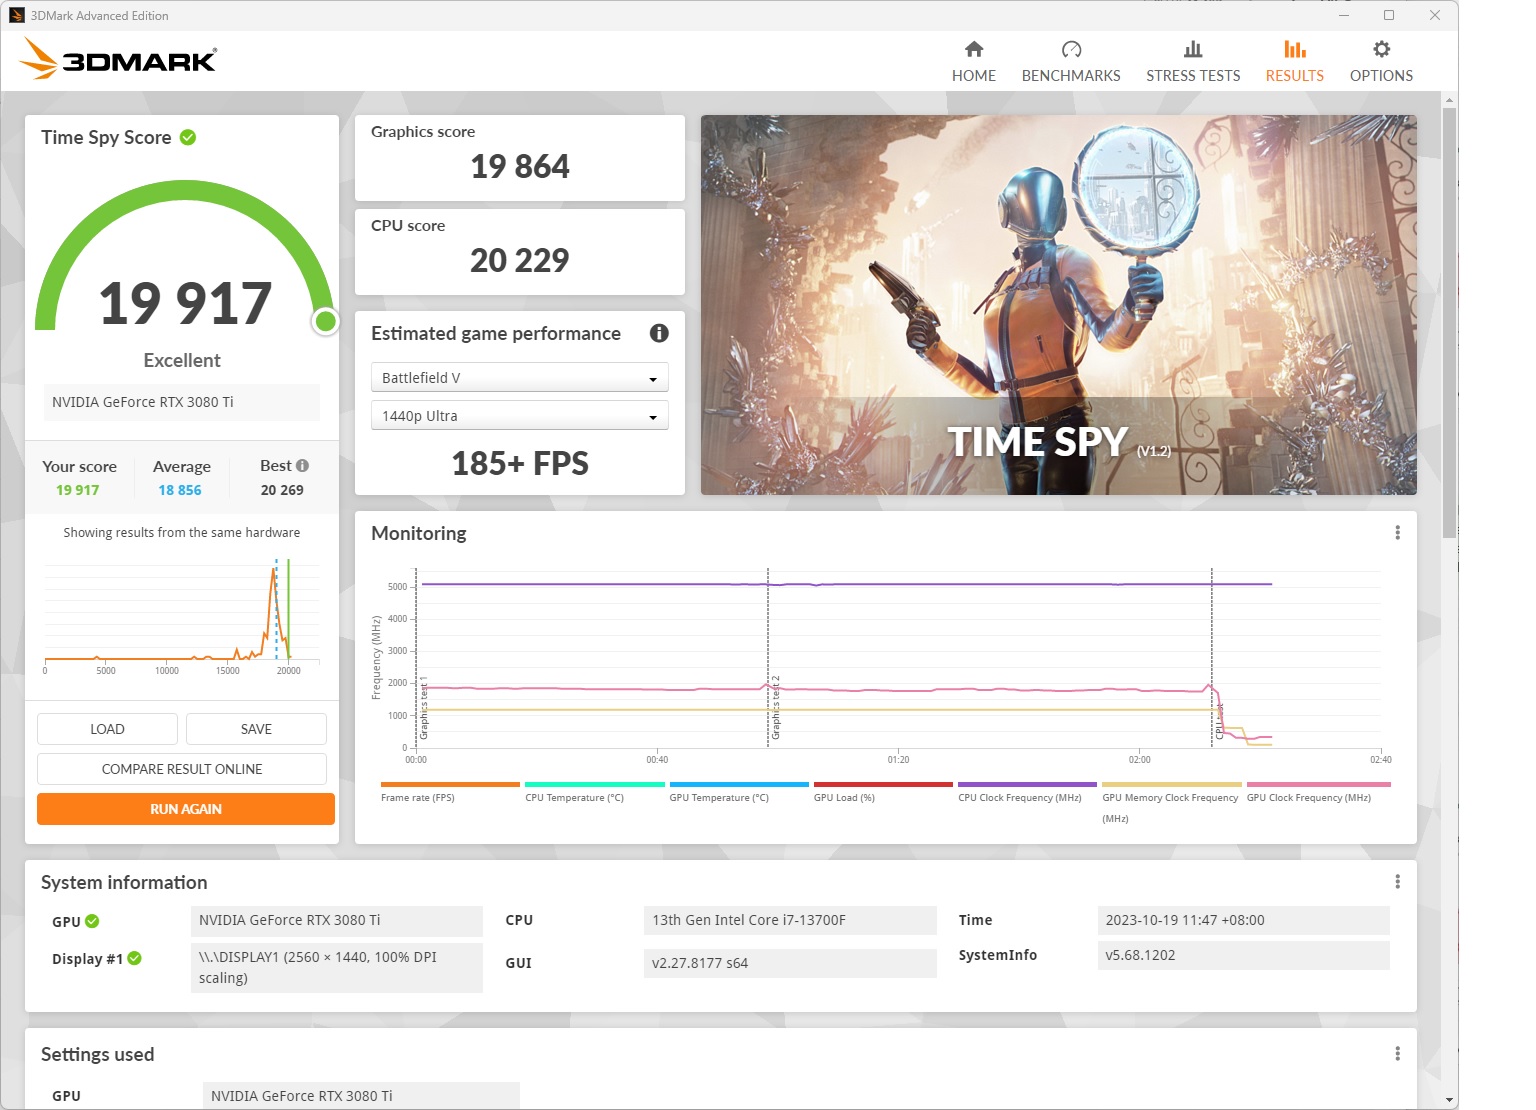The width and height of the screenshot is (1536, 1110).
Task: Click the 3DMark title bar app icon
Action: click(x=17, y=15)
